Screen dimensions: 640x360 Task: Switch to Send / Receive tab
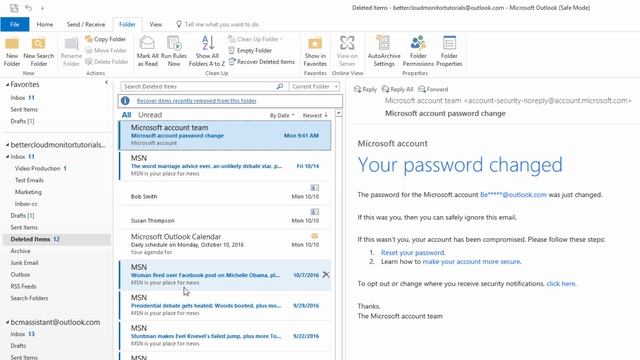(86, 24)
